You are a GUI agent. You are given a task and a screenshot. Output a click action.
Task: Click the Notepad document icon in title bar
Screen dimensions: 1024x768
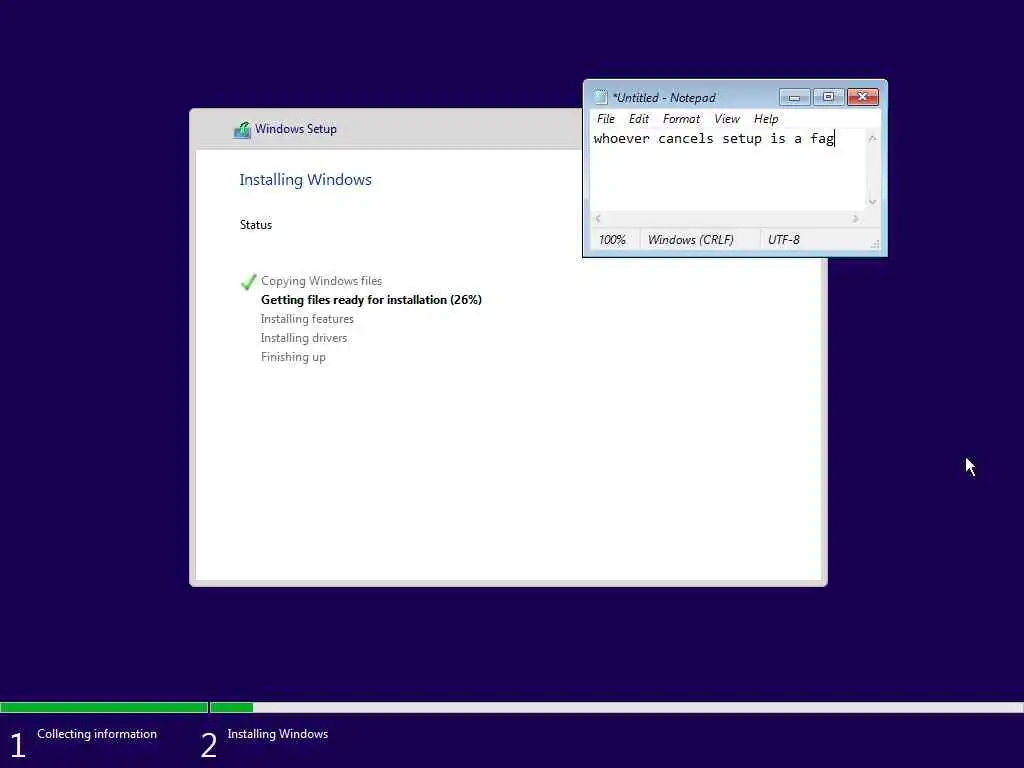click(x=600, y=97)
